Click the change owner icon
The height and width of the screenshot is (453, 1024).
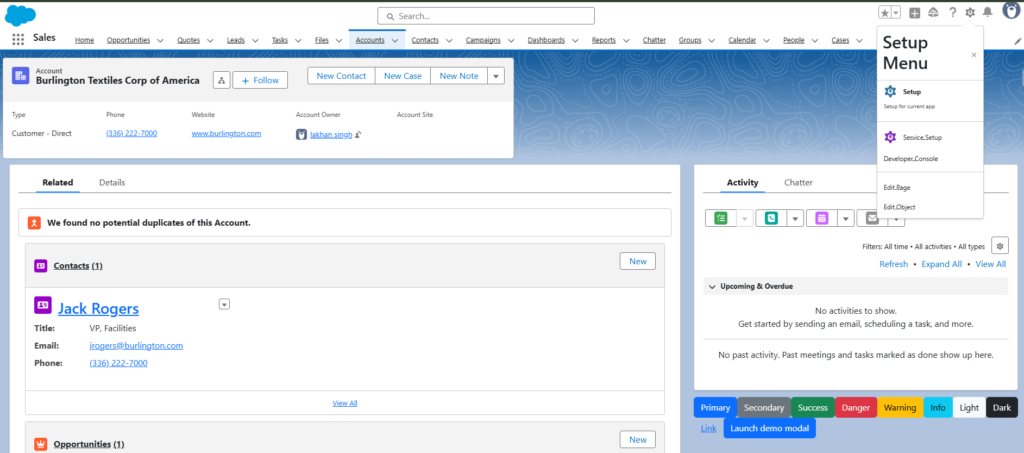point(358,134)
